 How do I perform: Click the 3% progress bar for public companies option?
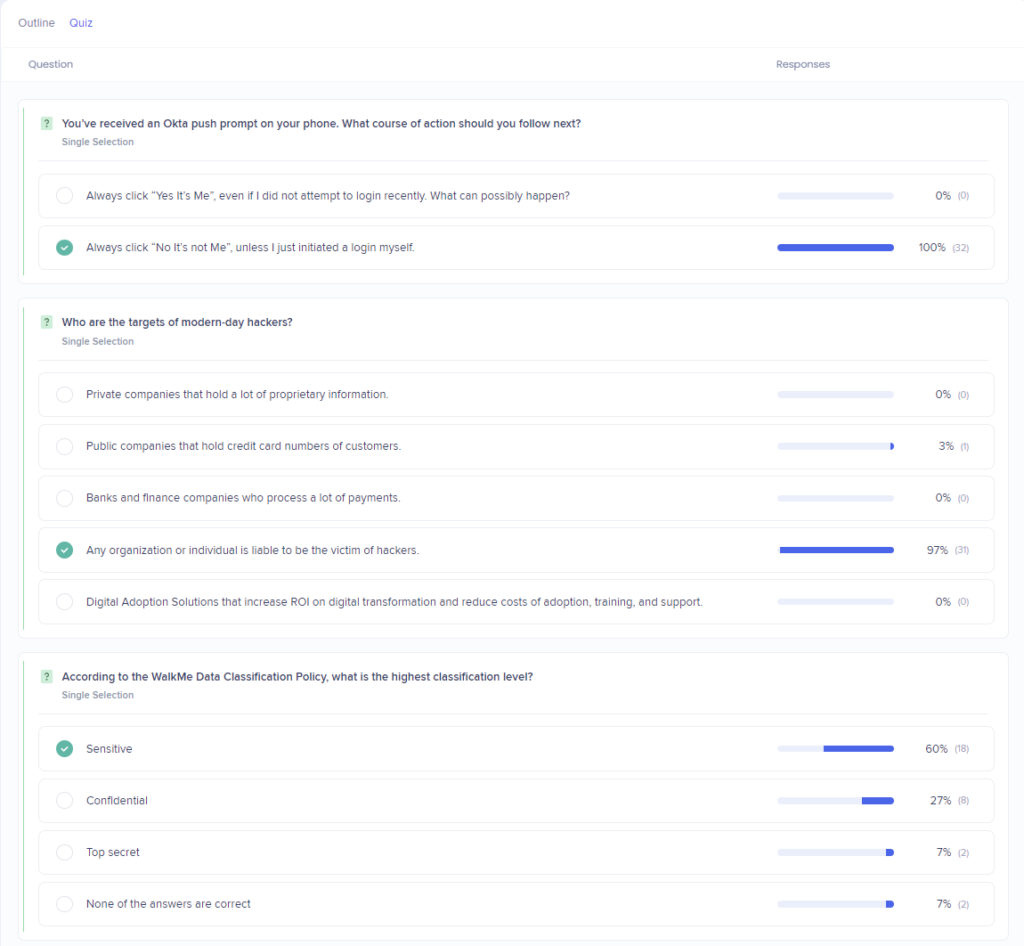[x=835, y=446]
